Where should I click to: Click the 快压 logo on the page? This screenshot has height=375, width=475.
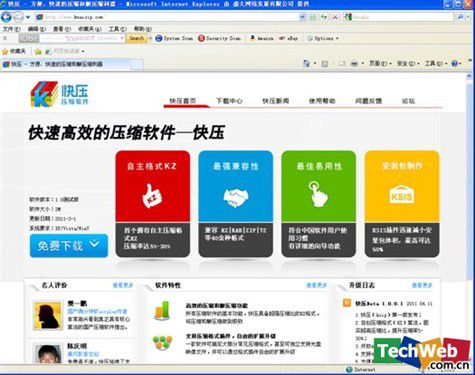pyautogui.click(x=60, y=94)
